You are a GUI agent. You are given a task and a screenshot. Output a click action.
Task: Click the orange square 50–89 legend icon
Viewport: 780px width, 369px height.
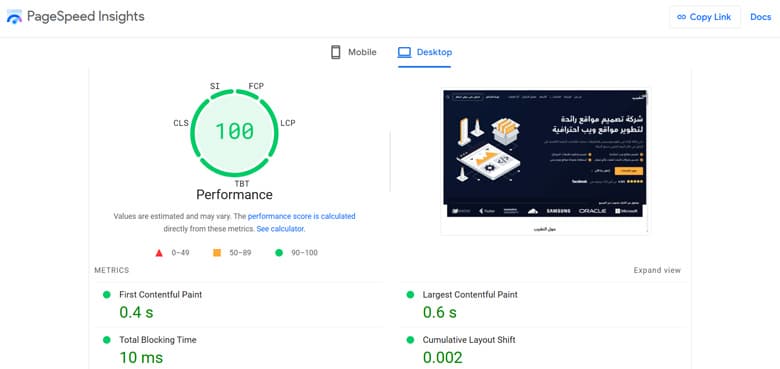[217, 253]
